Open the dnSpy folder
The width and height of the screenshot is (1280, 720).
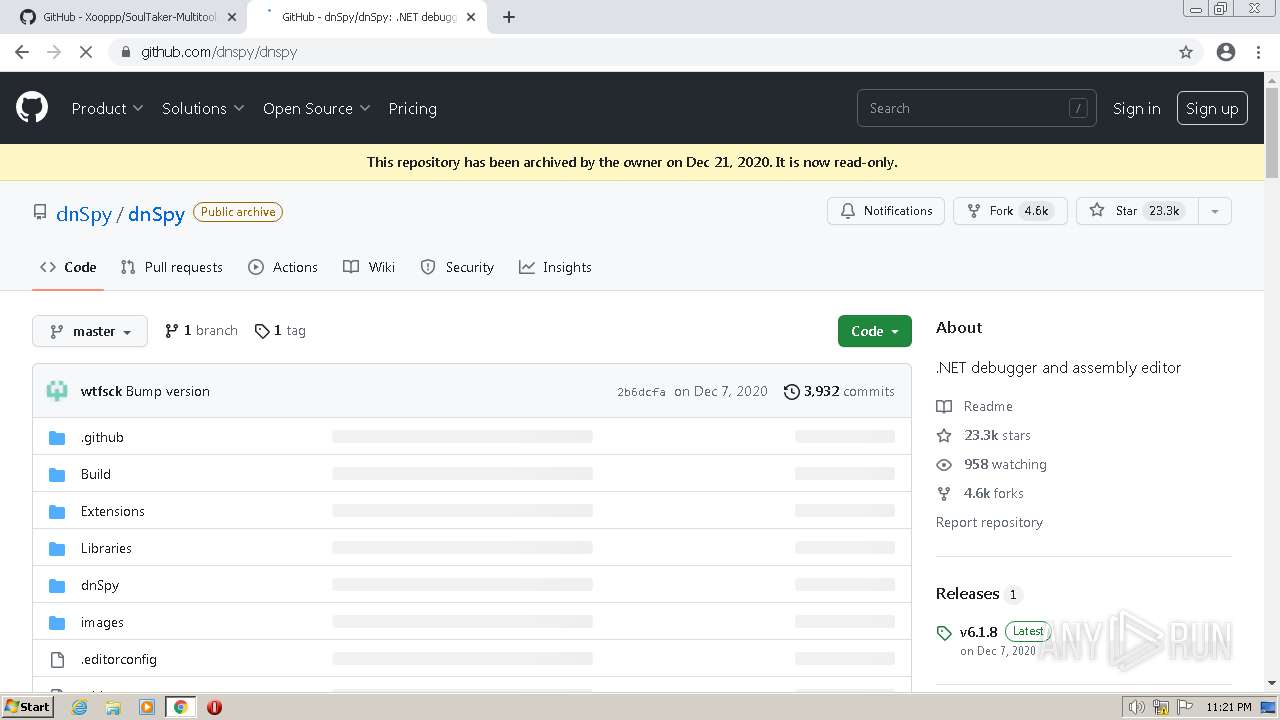coord(100,585)
